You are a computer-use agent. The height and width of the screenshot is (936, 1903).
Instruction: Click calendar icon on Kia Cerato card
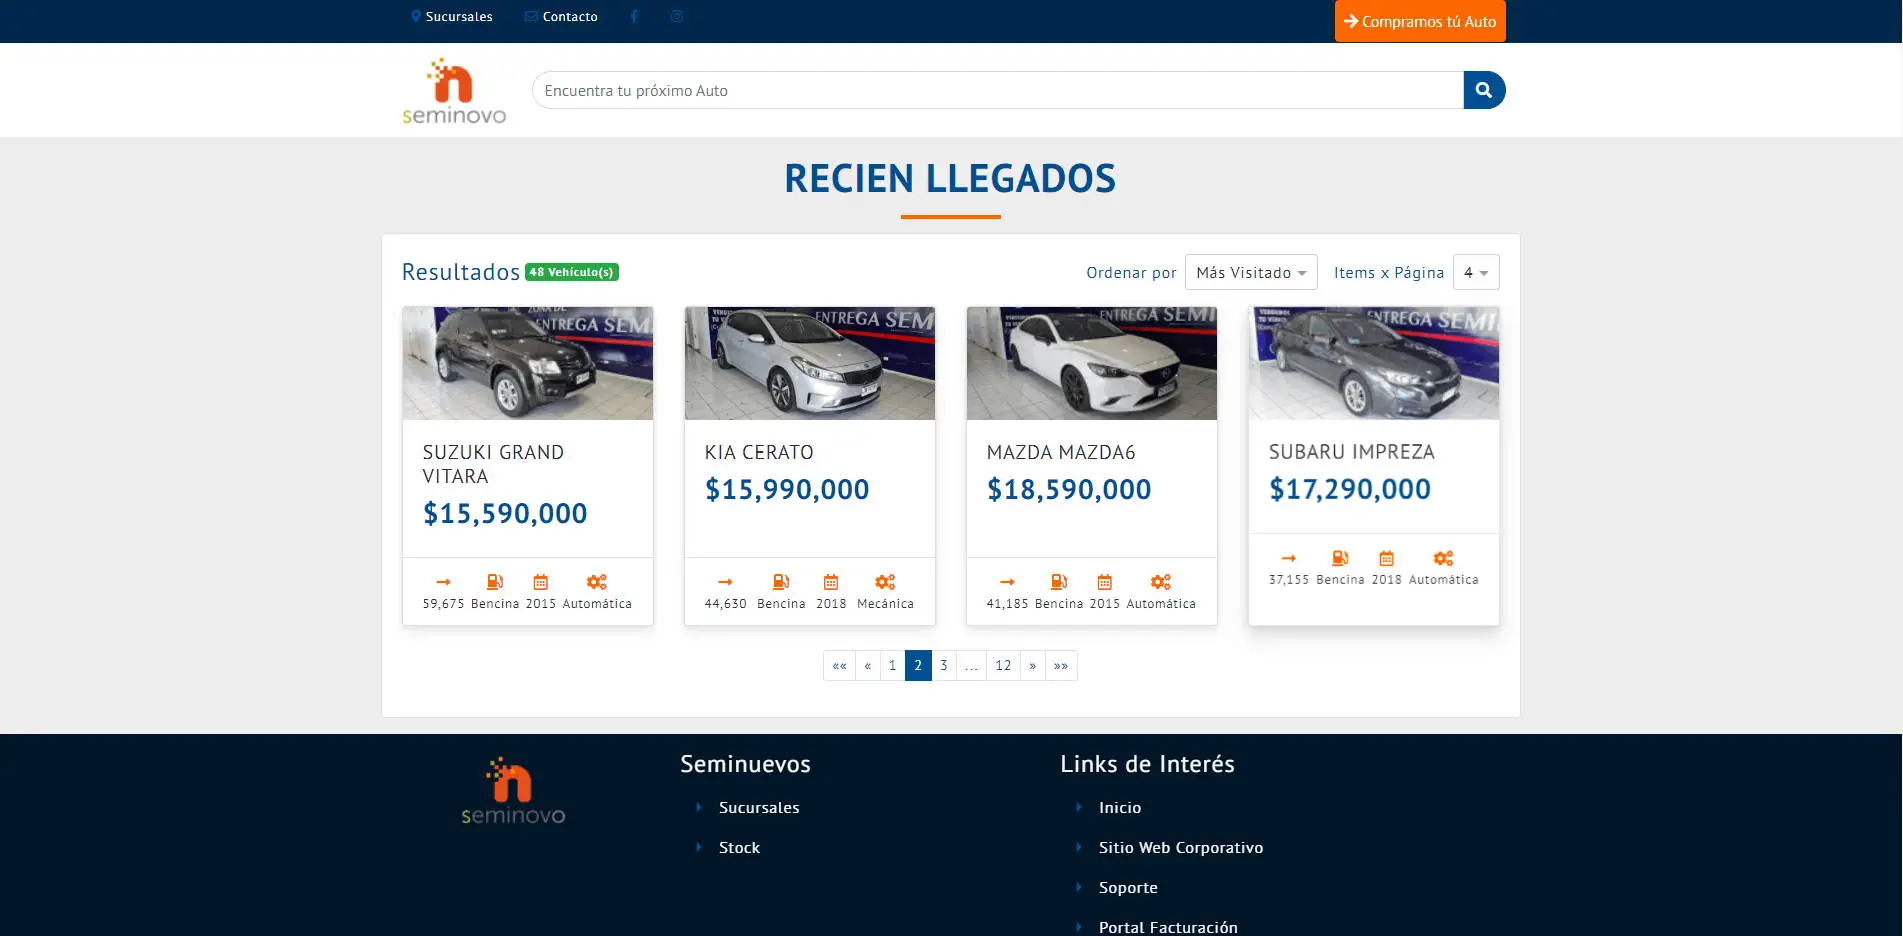pos(831,582)
